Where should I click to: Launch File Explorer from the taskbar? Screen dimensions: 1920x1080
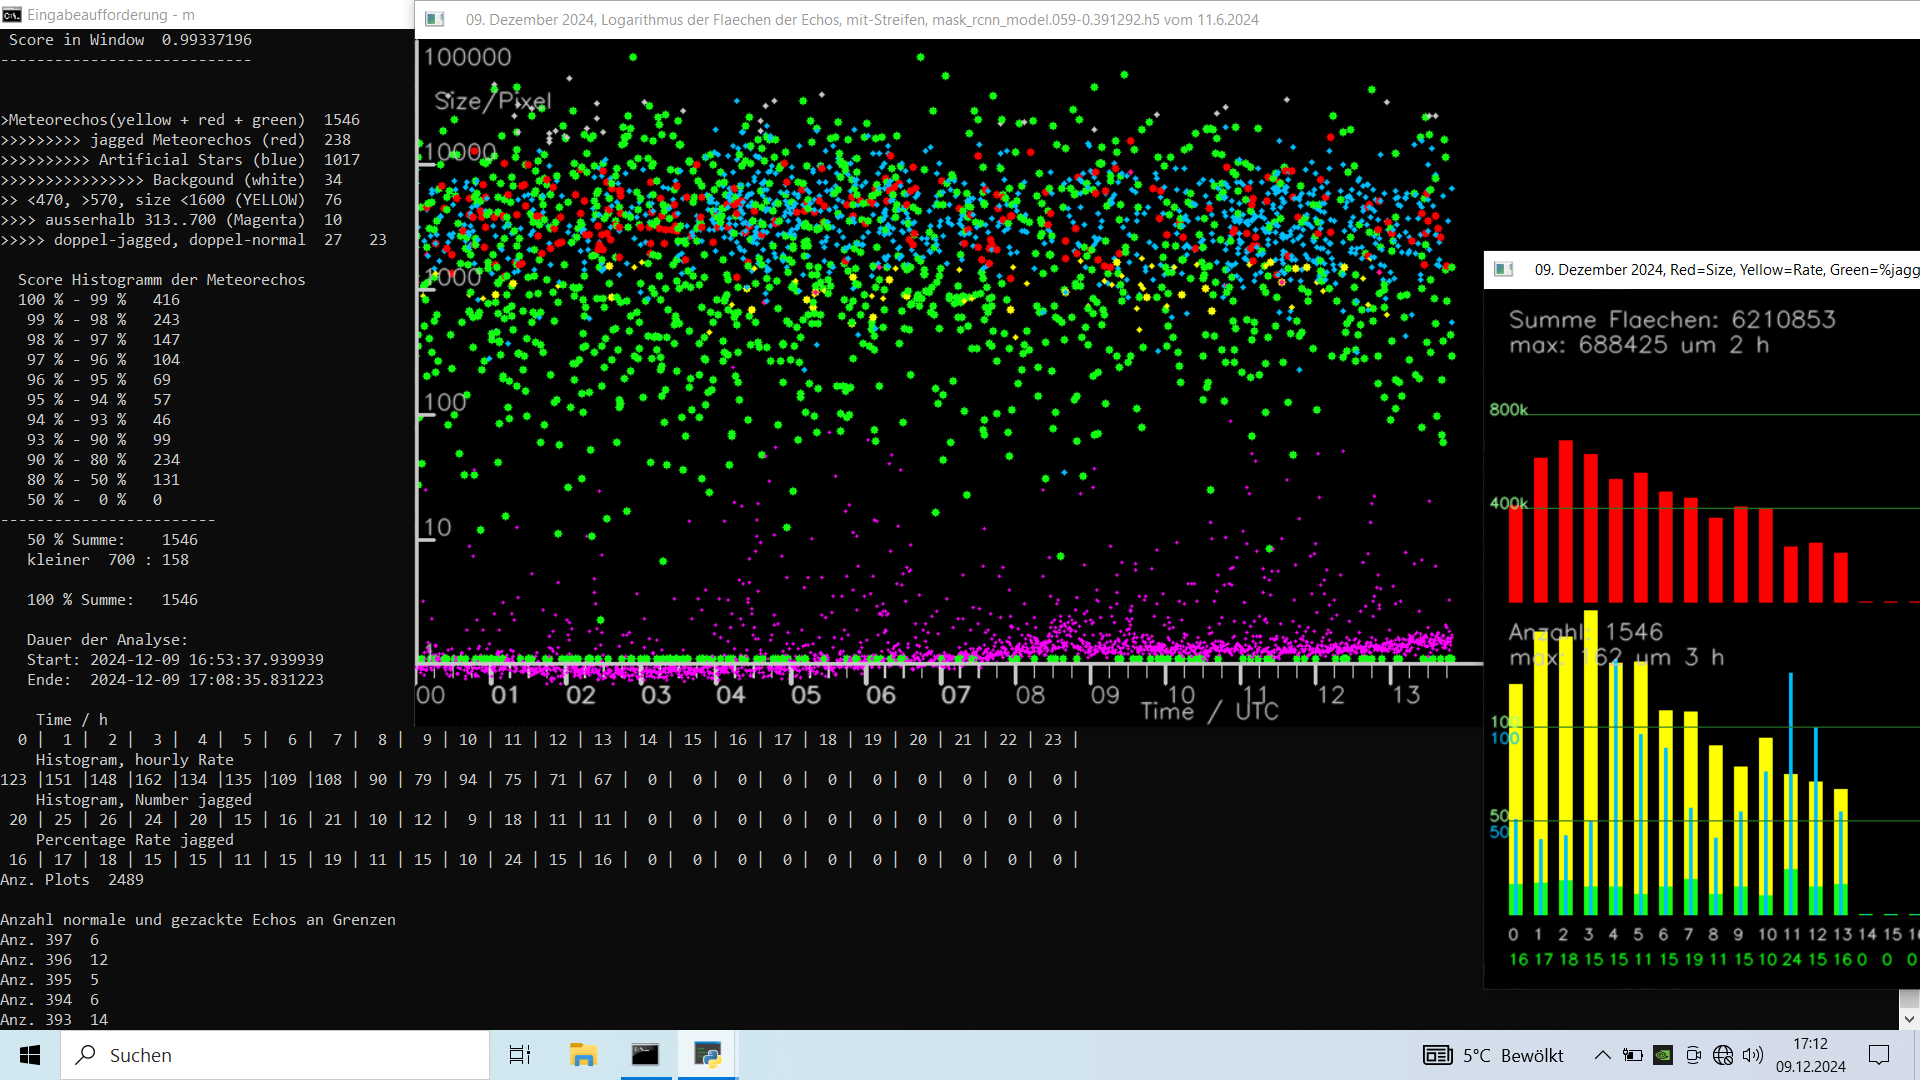pos(583,1055)
